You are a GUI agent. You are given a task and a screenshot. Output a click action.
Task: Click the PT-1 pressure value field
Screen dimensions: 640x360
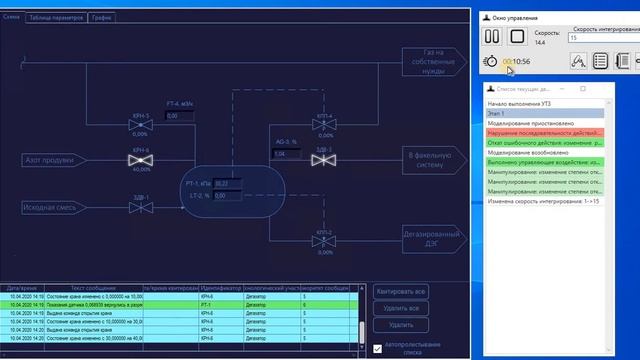pyautogui.click(x=228, y=184)
